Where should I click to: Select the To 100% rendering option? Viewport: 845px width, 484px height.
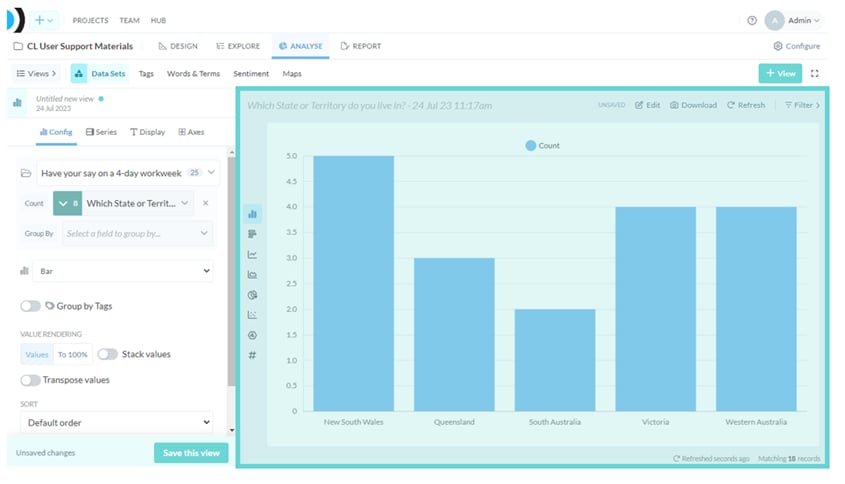[73, 355]
